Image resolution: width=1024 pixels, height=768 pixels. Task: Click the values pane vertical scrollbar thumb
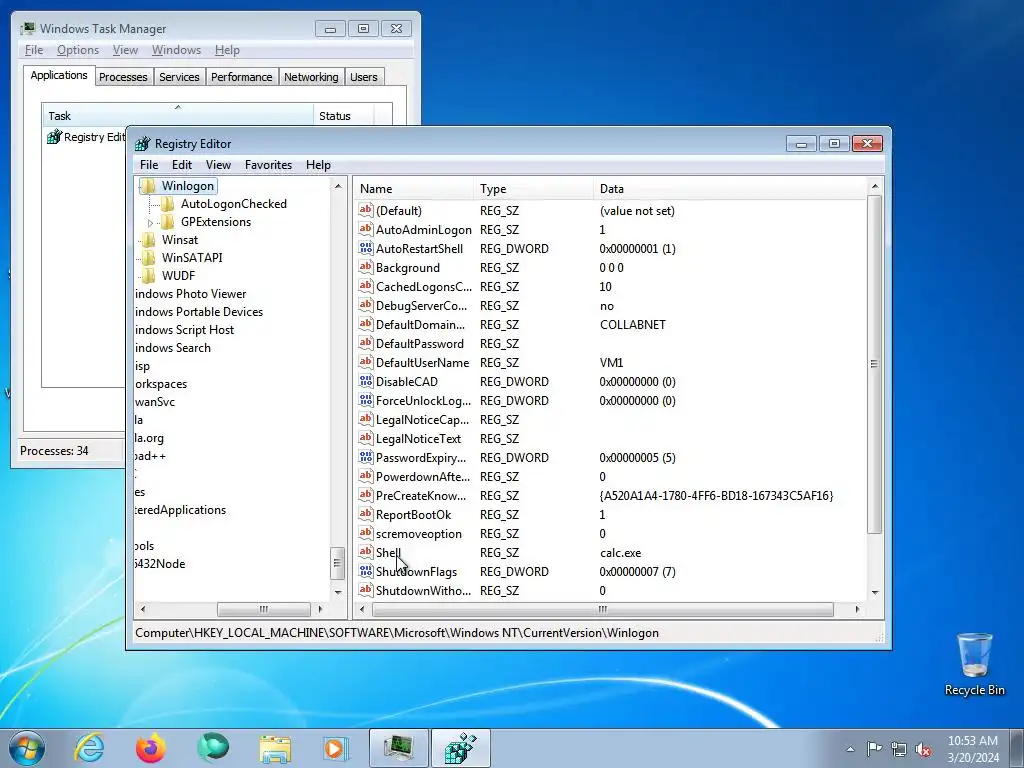(874, 364)
